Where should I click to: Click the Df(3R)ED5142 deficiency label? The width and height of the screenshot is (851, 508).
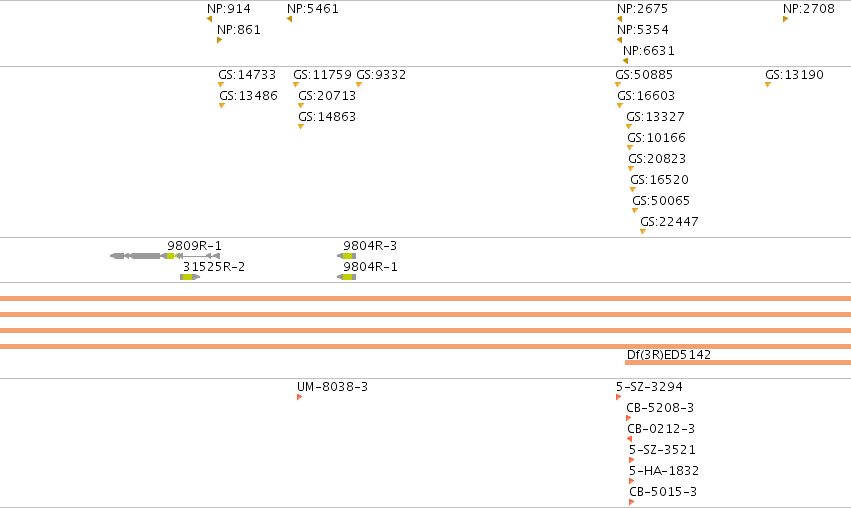click(669, 355)
